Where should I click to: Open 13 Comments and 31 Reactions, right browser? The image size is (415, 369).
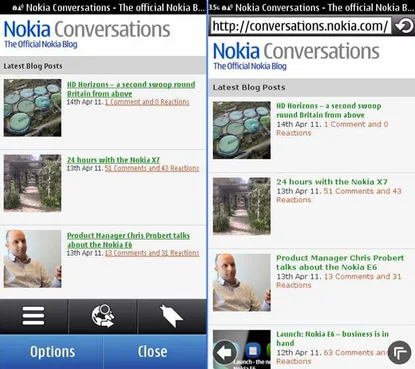coord(339,281)
